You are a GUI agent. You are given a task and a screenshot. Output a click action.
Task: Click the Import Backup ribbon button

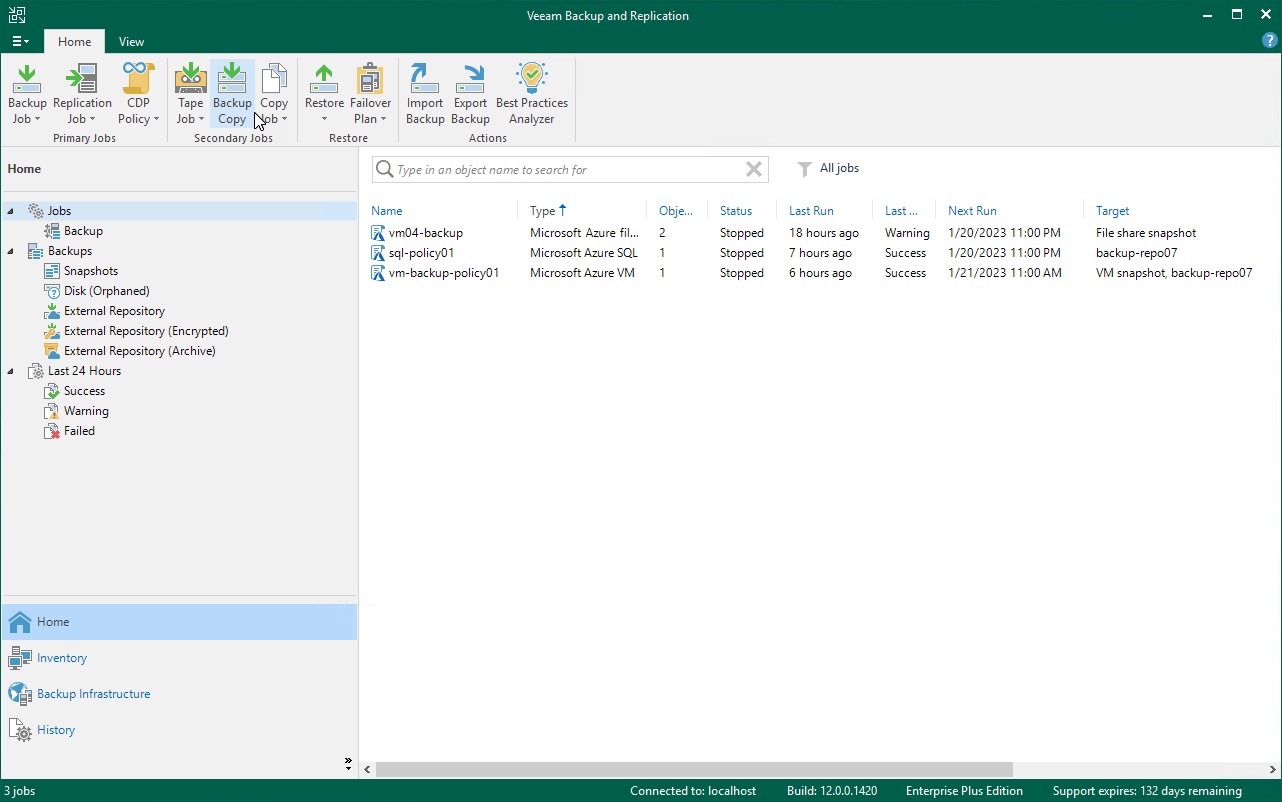pos(425,94)
